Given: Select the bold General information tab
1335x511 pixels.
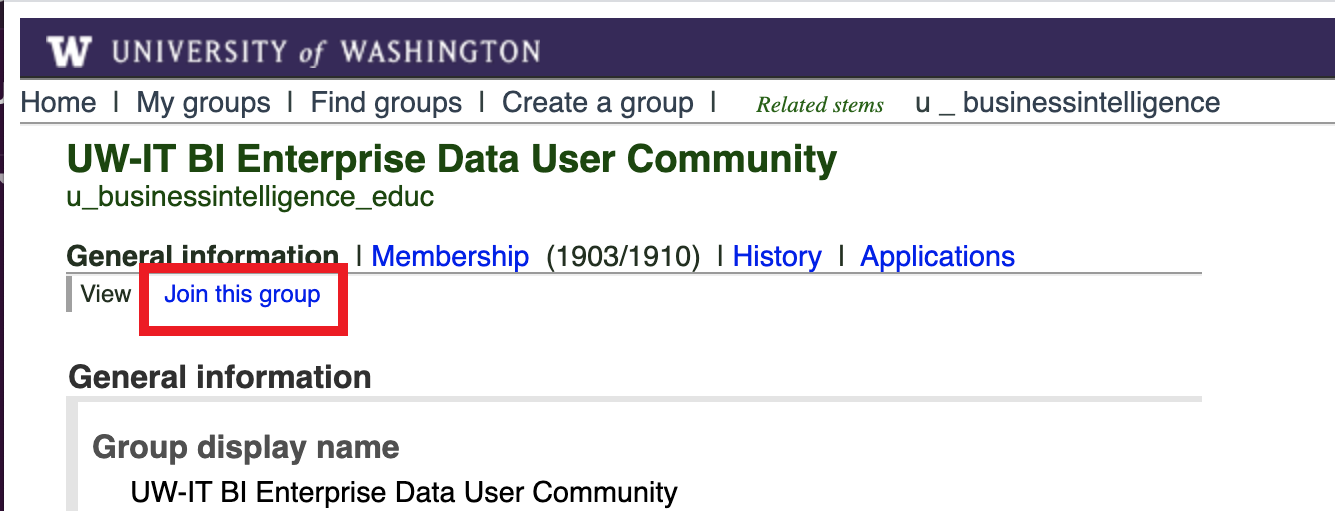Looking at the screenshot, I should (203, 256).
